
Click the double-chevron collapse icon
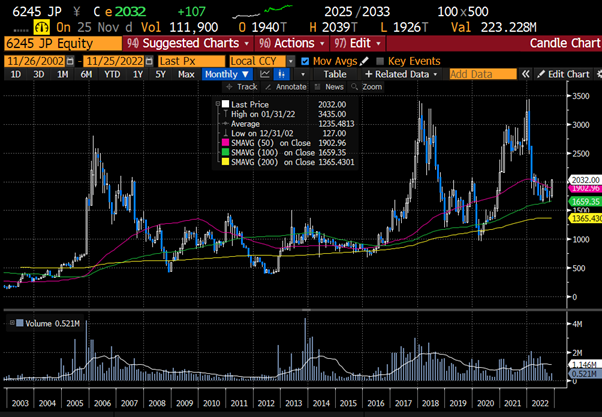pos(525,74)
